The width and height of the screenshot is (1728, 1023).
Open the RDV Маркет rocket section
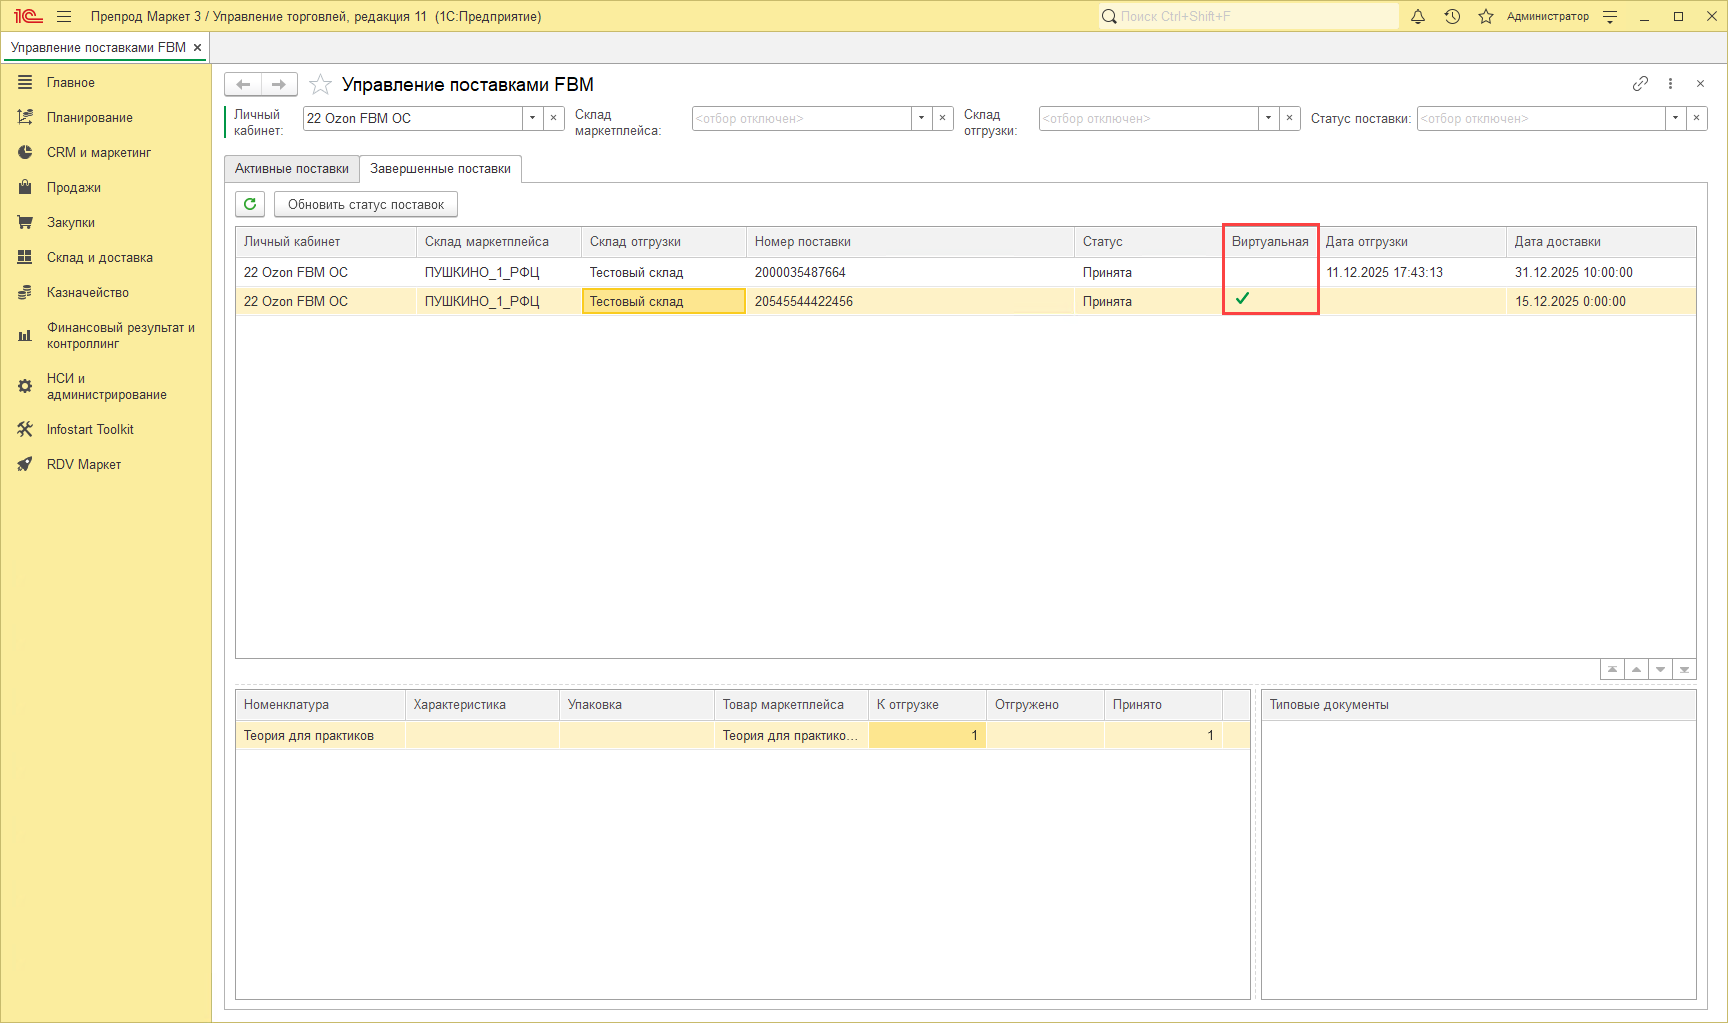tap(83, 465)
